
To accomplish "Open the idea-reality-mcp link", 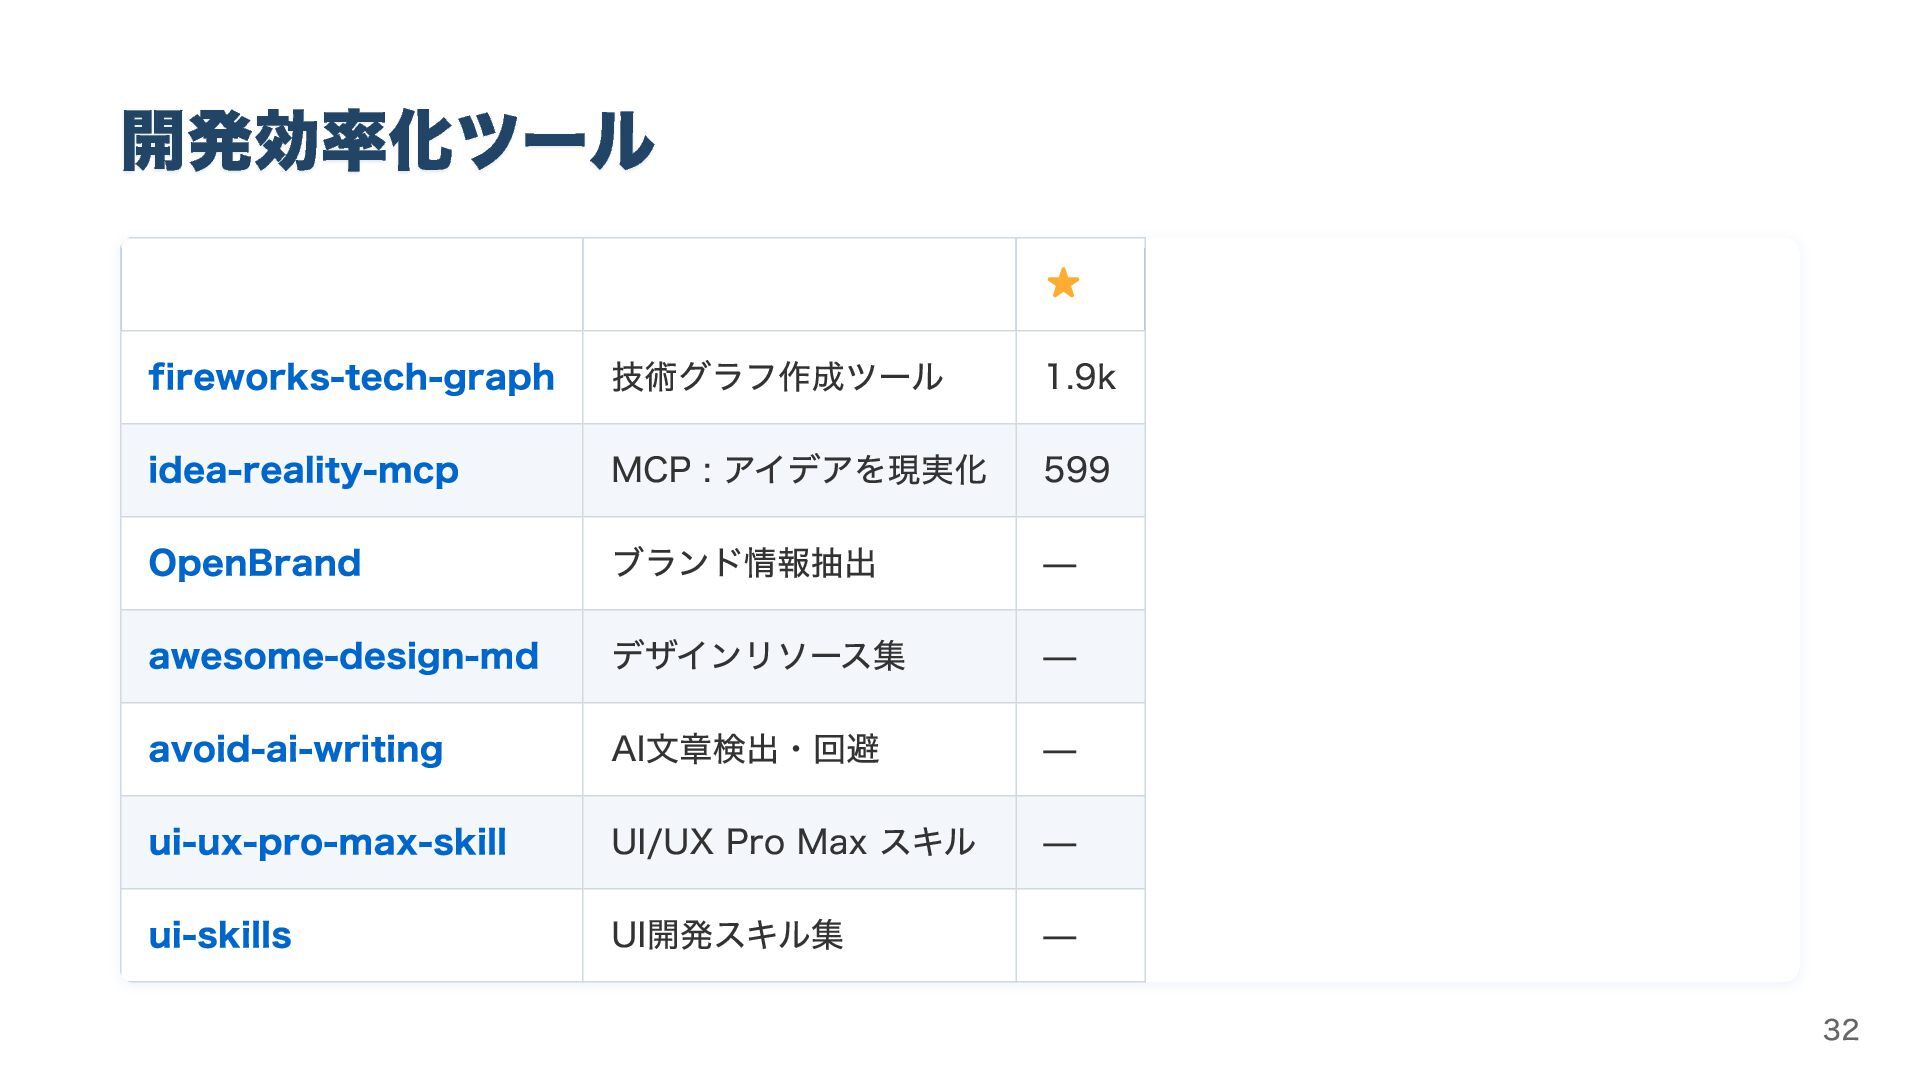I will click(303, 470).
